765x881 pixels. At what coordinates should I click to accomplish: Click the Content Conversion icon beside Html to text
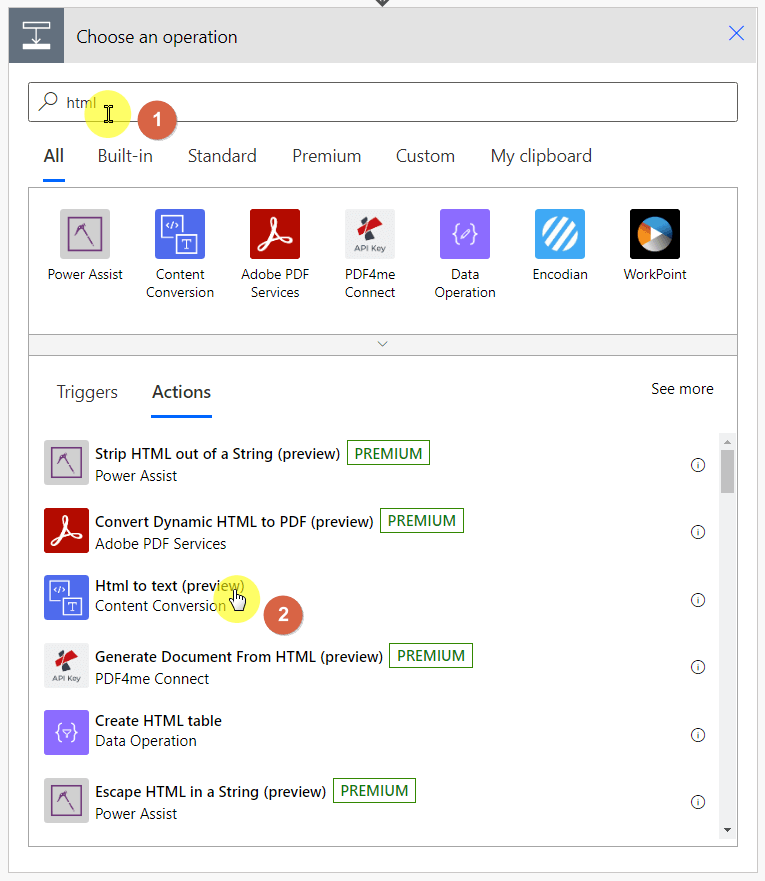(x=66, y=597)
